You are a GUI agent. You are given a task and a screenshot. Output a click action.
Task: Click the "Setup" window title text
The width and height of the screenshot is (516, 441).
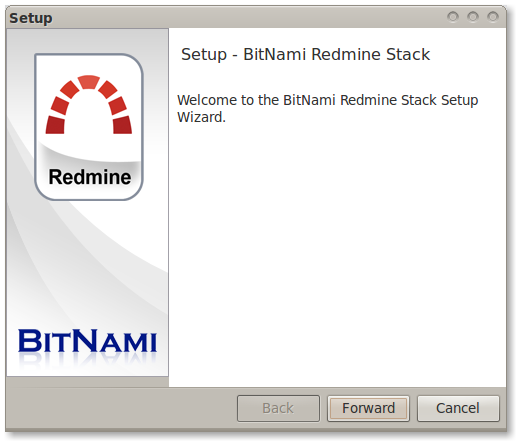coord(31,18)
